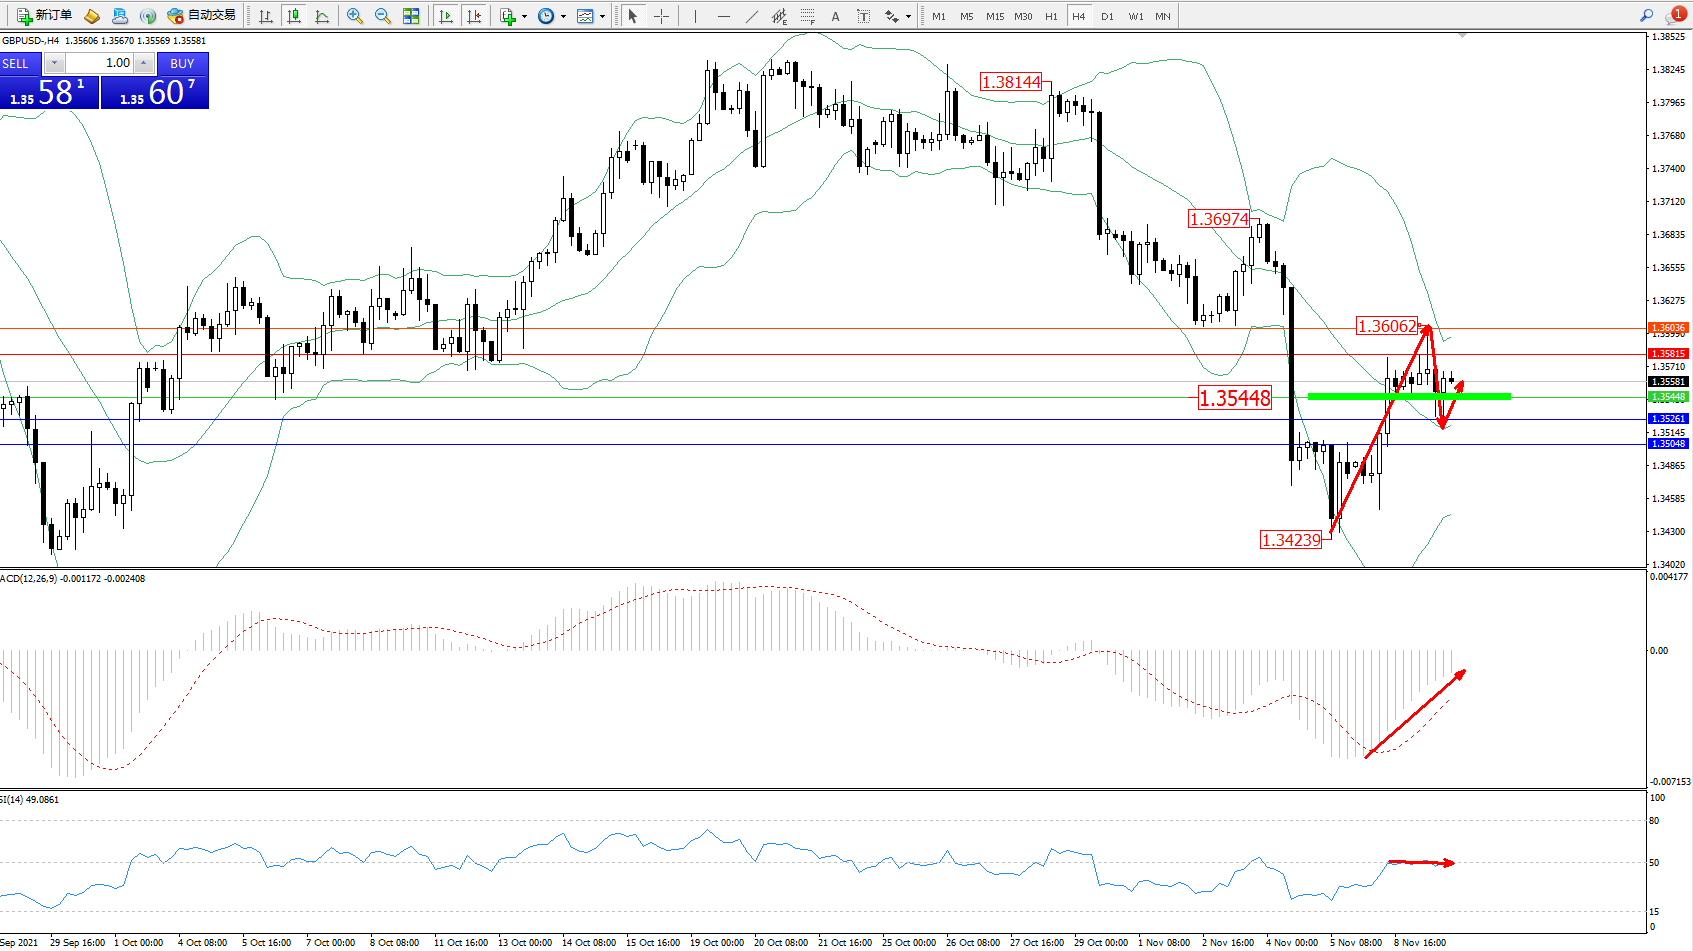
Task: Switch to M15 timeframe
Action: point(994,16)
